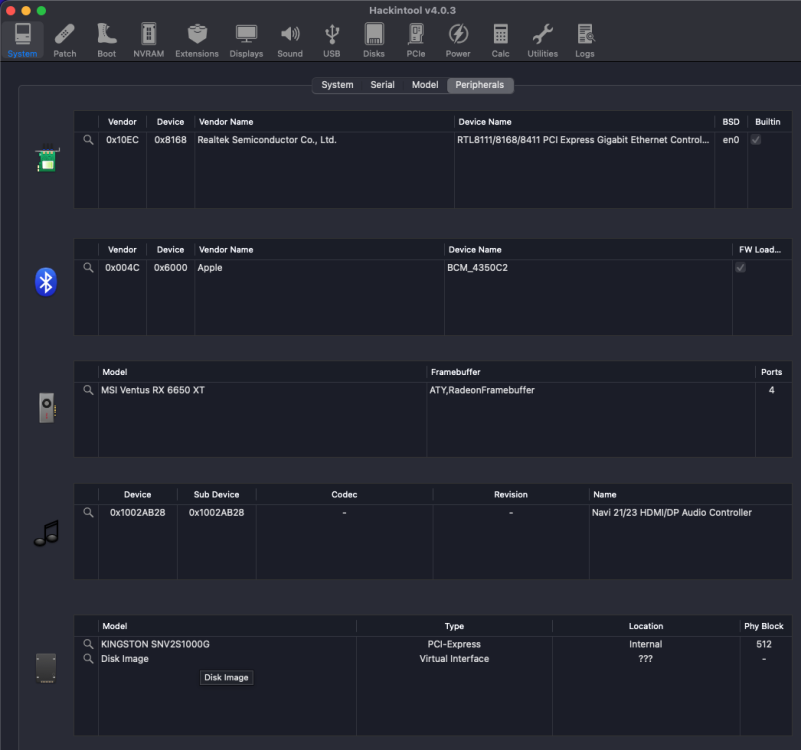Viewport: 801px width, 750px height.
Task: Click the Builtin column header
Action: pos(768,122)
